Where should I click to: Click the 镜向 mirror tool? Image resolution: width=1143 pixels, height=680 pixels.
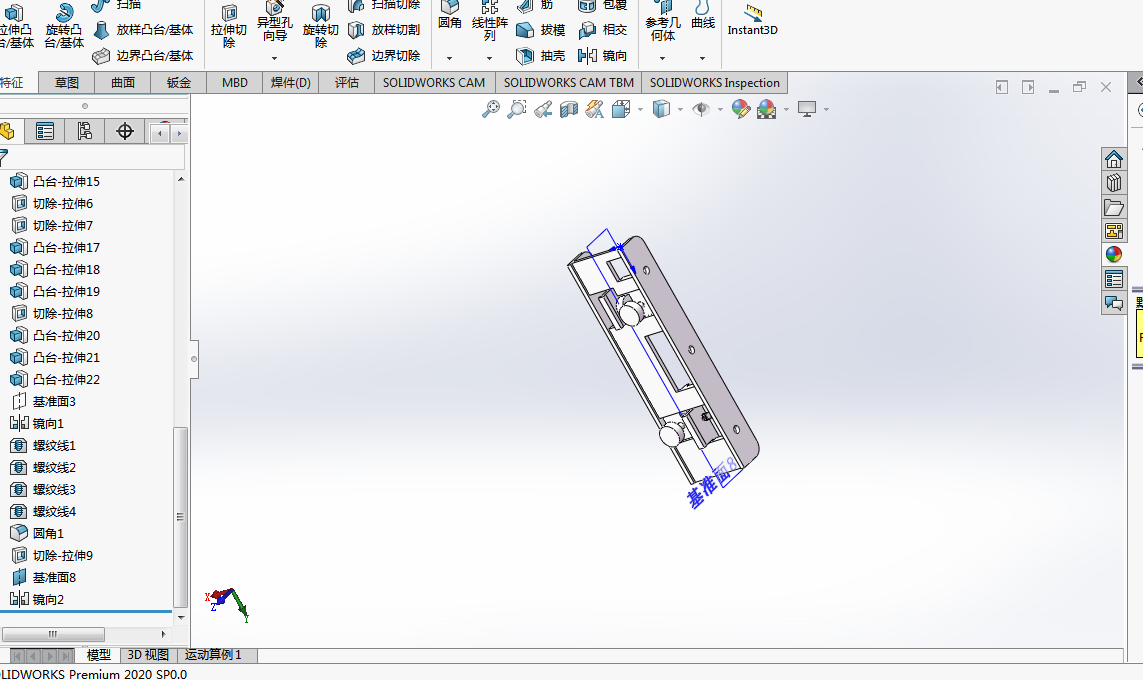(x=602, y=55)
